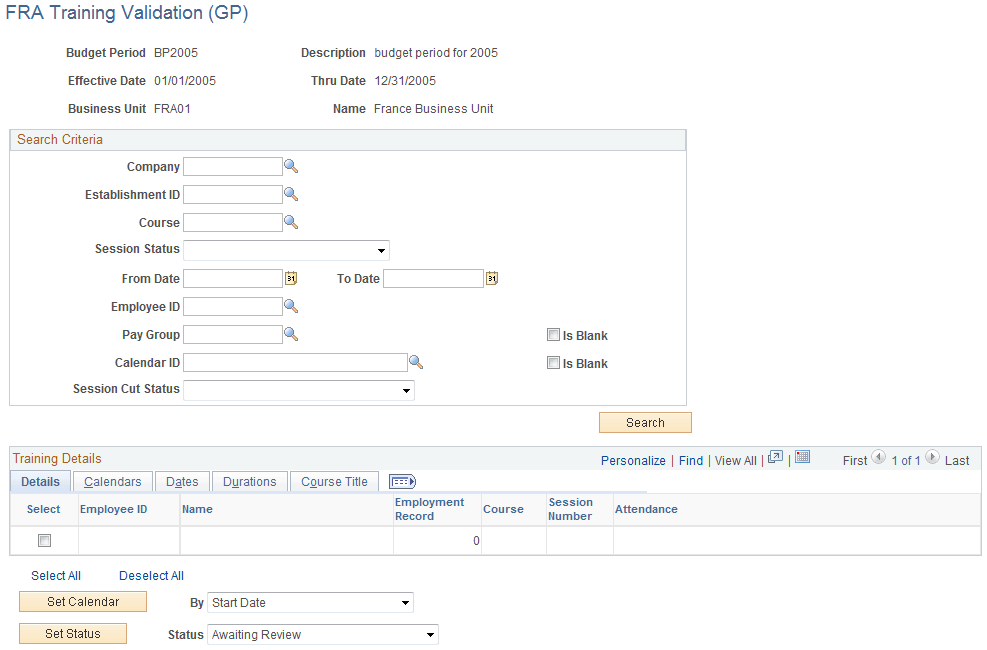
Task: Open the Calendar ID lookup prompt
Action: coord(417,362)
